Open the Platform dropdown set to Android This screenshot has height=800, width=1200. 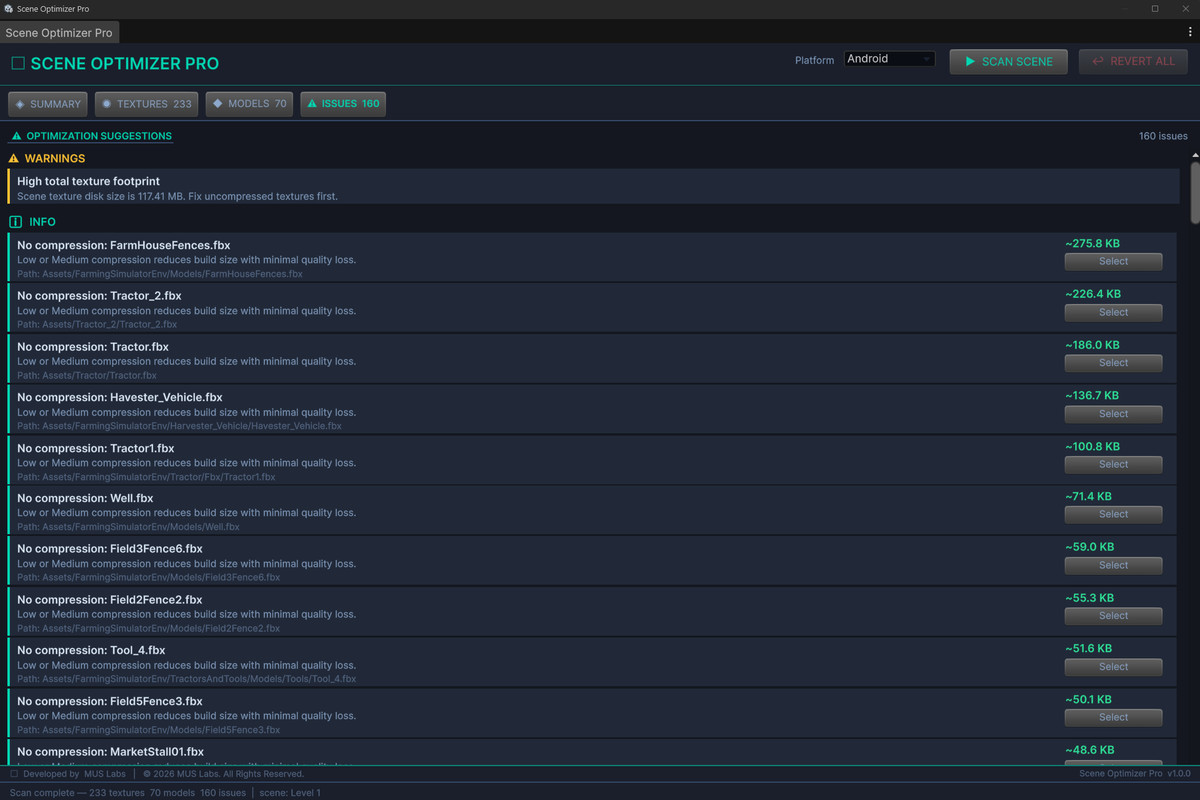(x=890, y=59)
